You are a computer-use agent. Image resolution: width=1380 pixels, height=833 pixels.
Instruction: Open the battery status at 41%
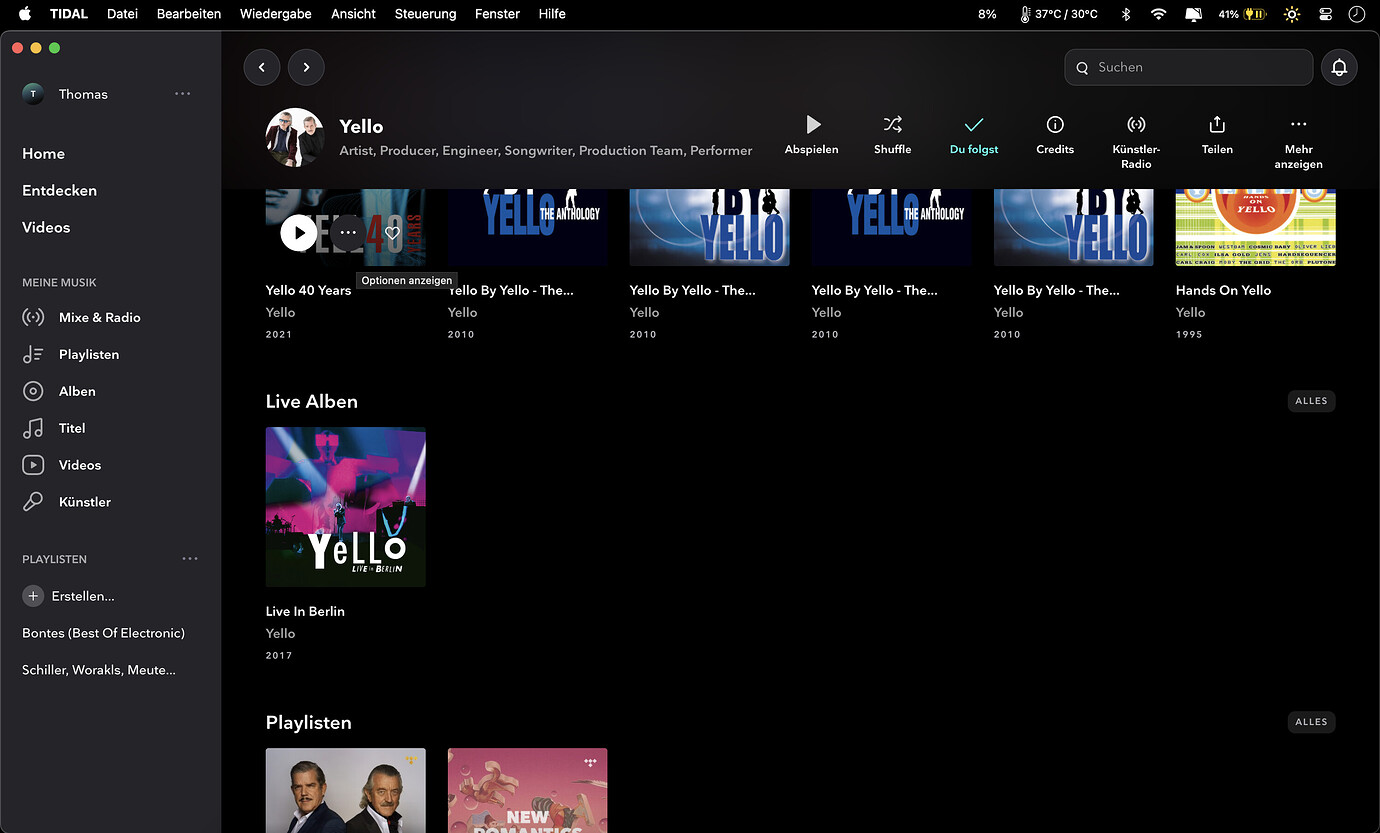pos(1243,14)
